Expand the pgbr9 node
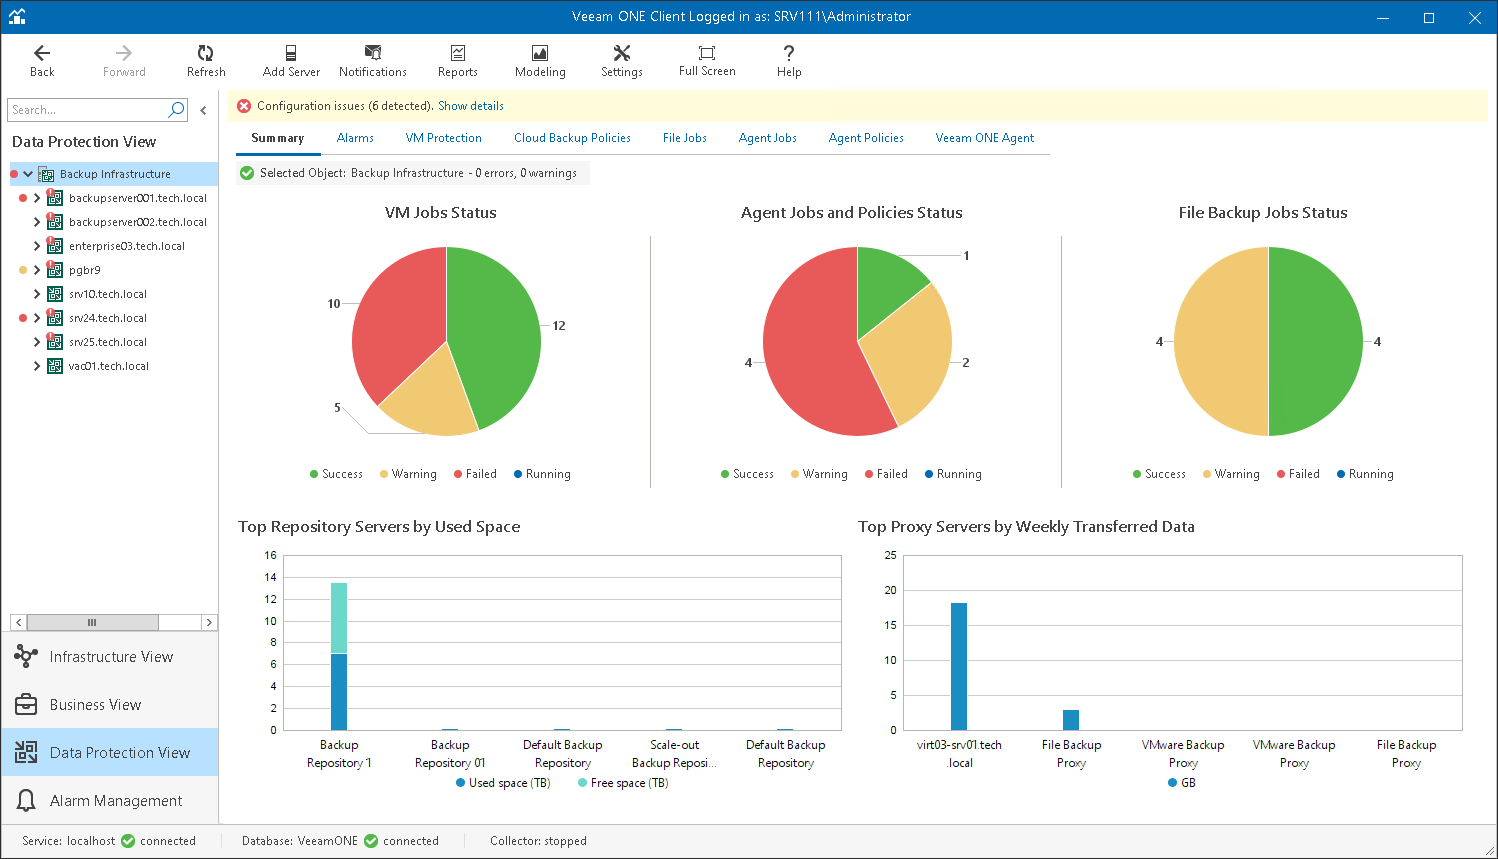 pyautogui.click(x=37, y=270)
